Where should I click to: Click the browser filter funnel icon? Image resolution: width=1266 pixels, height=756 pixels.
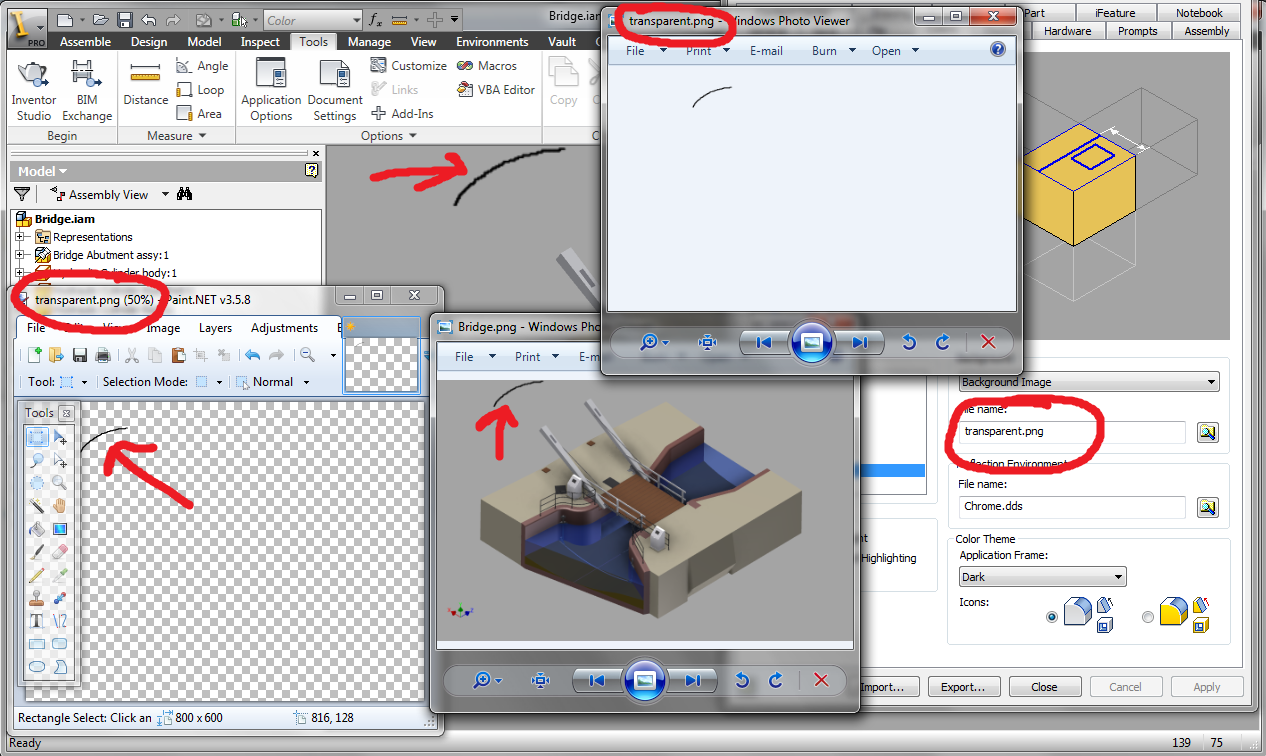click(22, 194)
